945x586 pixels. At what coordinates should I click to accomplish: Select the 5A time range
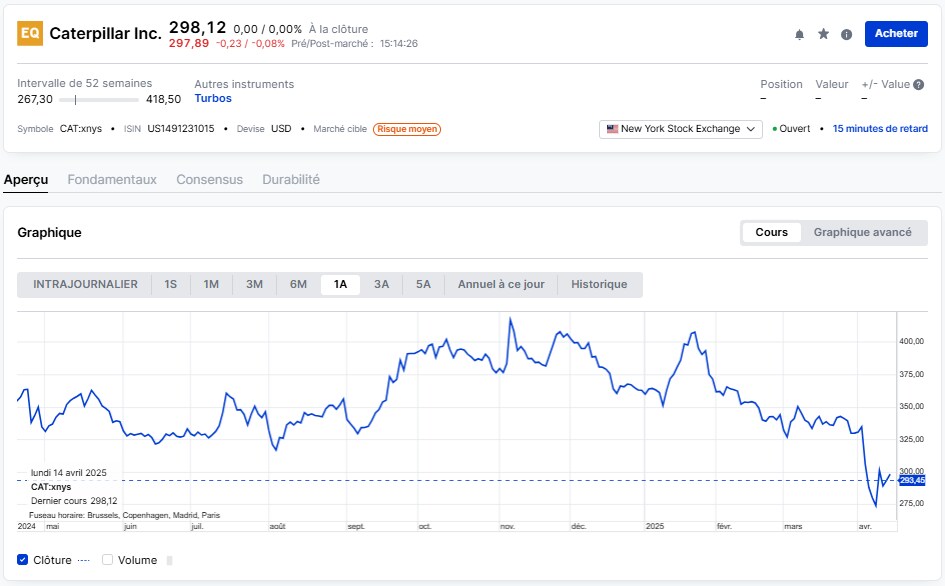(423, 284)
